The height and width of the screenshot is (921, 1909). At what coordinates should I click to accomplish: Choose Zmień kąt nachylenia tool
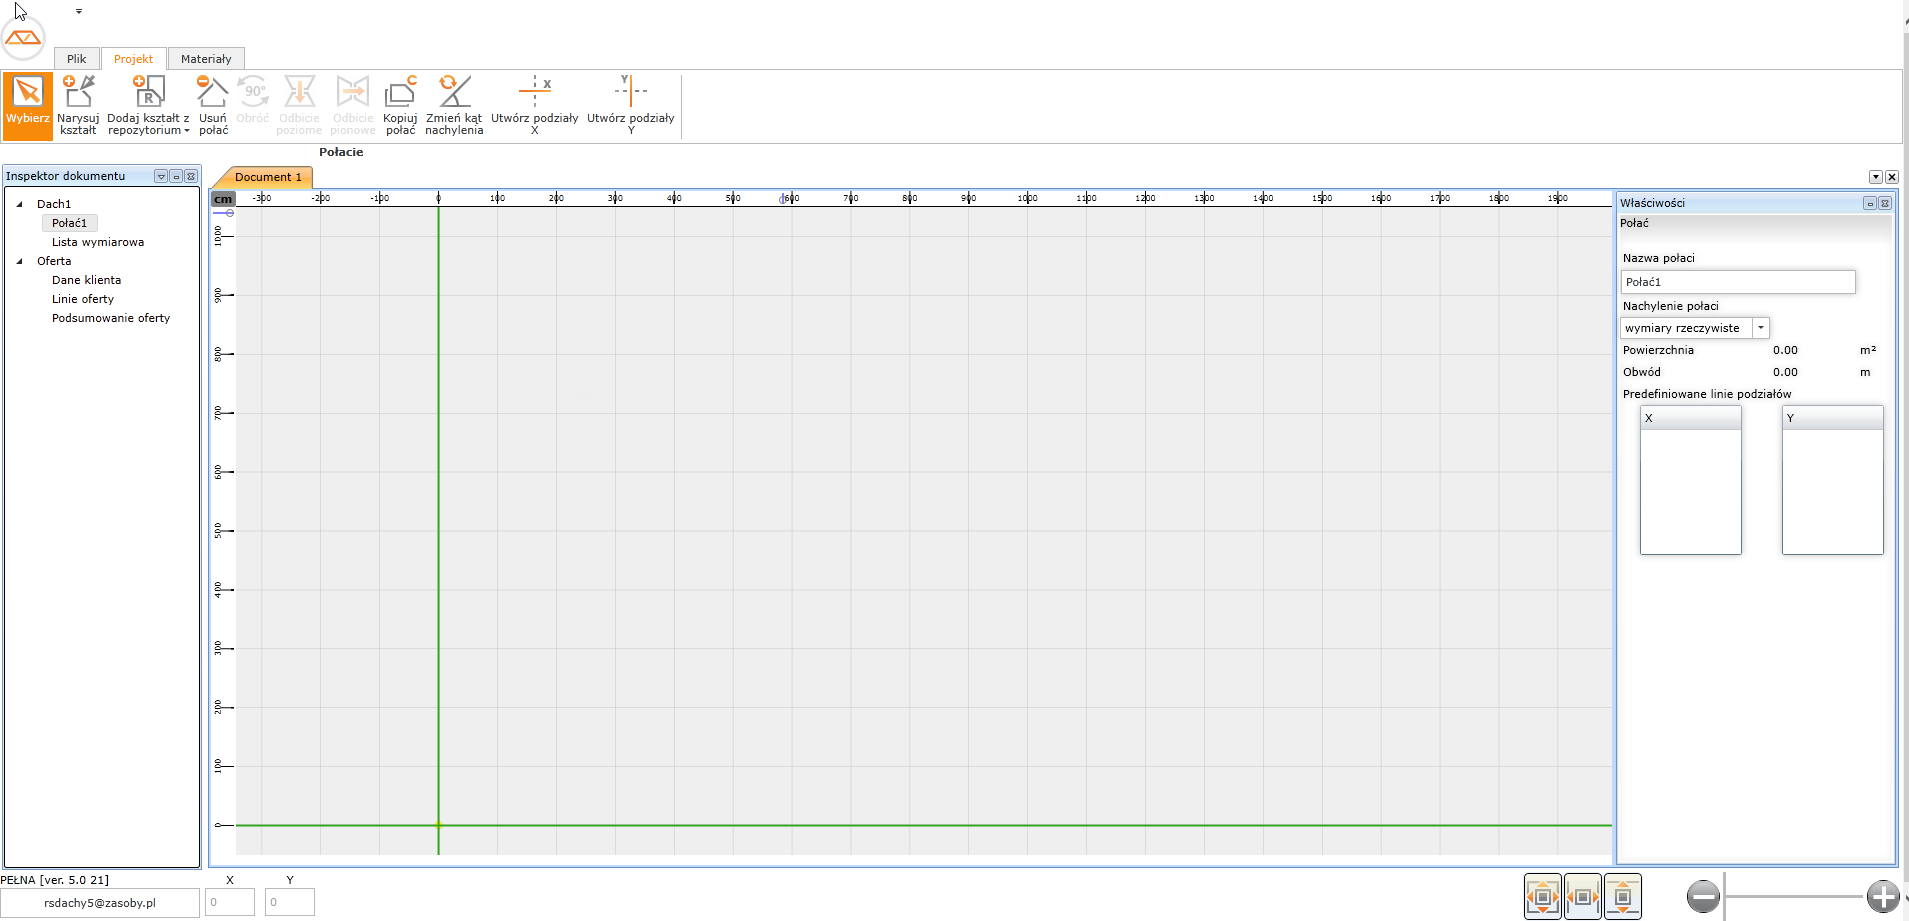pyautogui.click(x=454, y=103)
